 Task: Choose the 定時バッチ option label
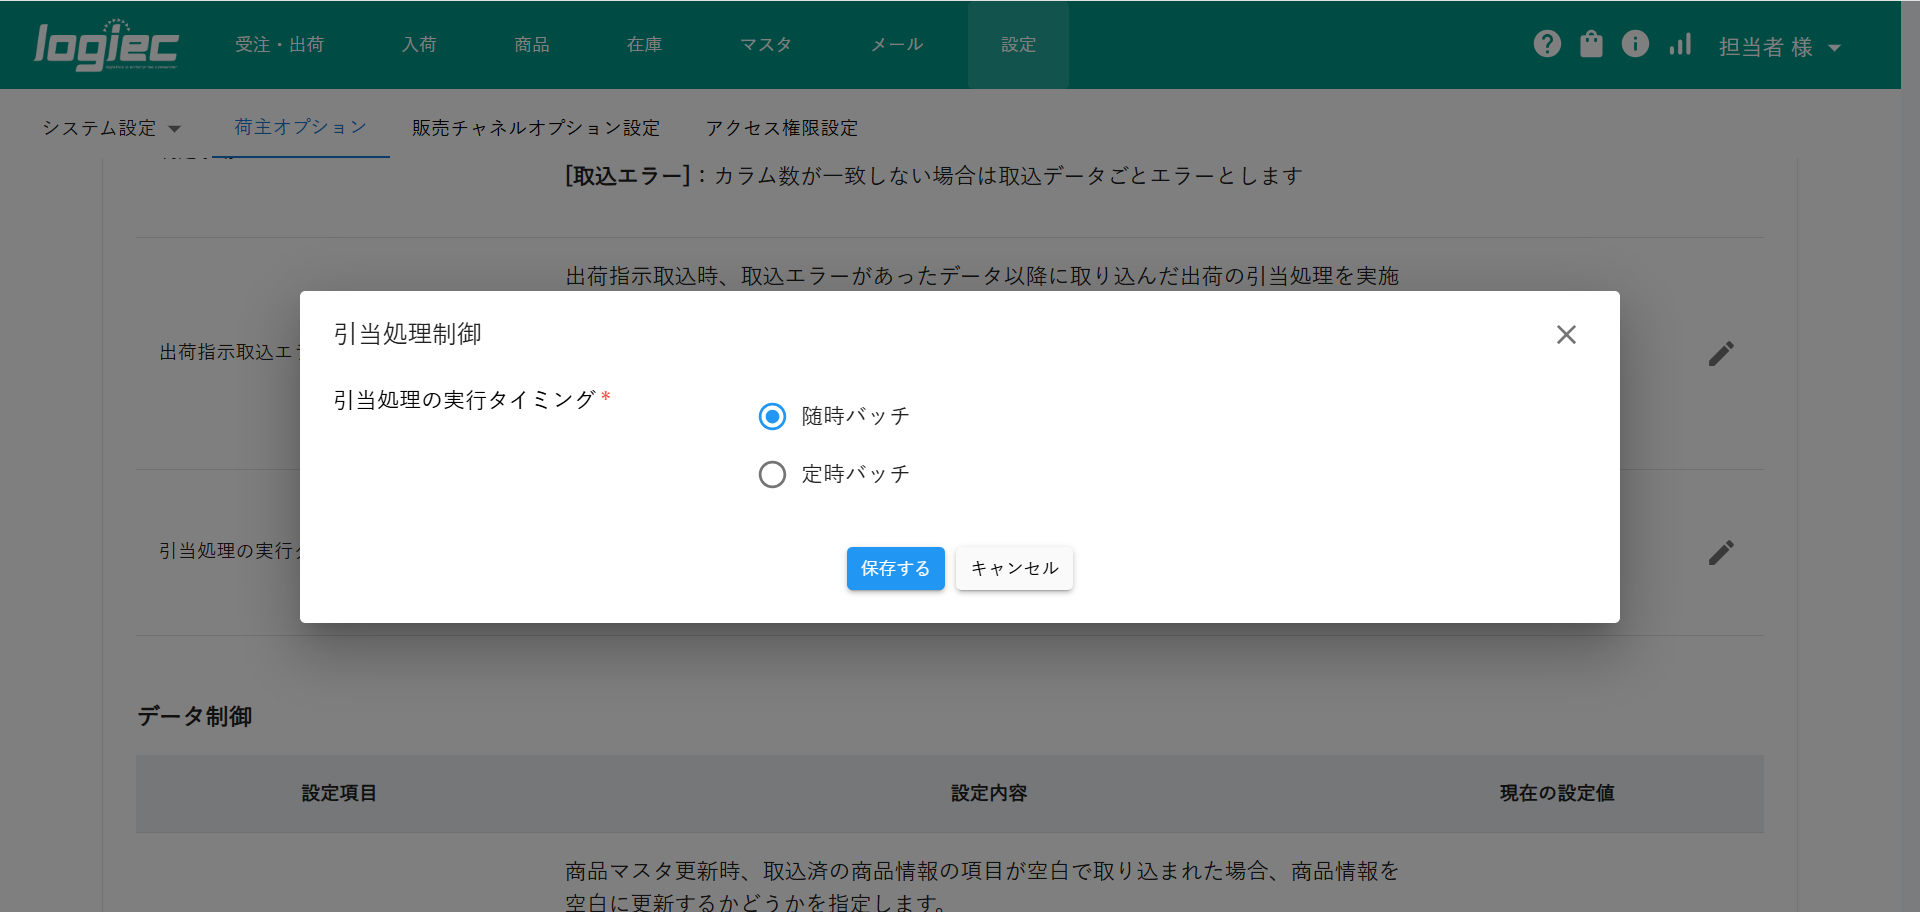click(855, 474)
